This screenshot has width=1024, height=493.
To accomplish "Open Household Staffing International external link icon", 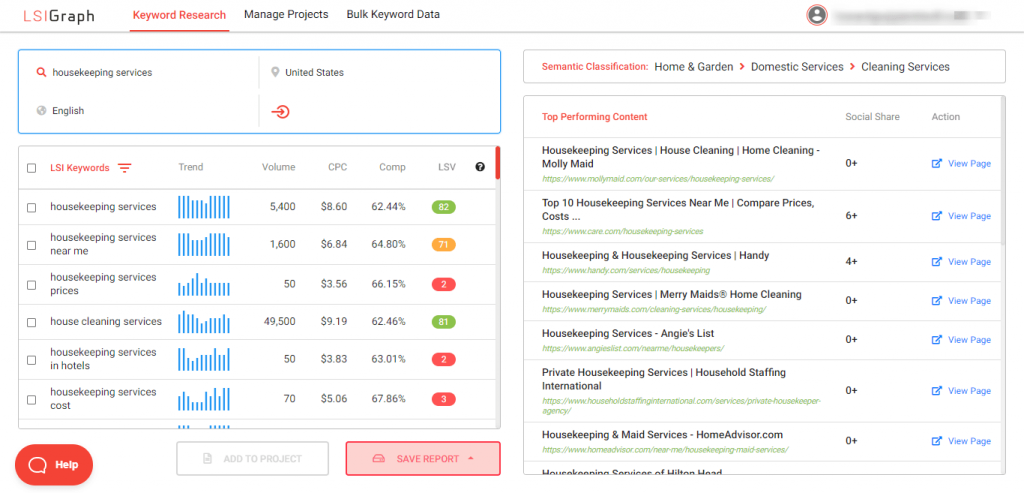I will [936, 391].
